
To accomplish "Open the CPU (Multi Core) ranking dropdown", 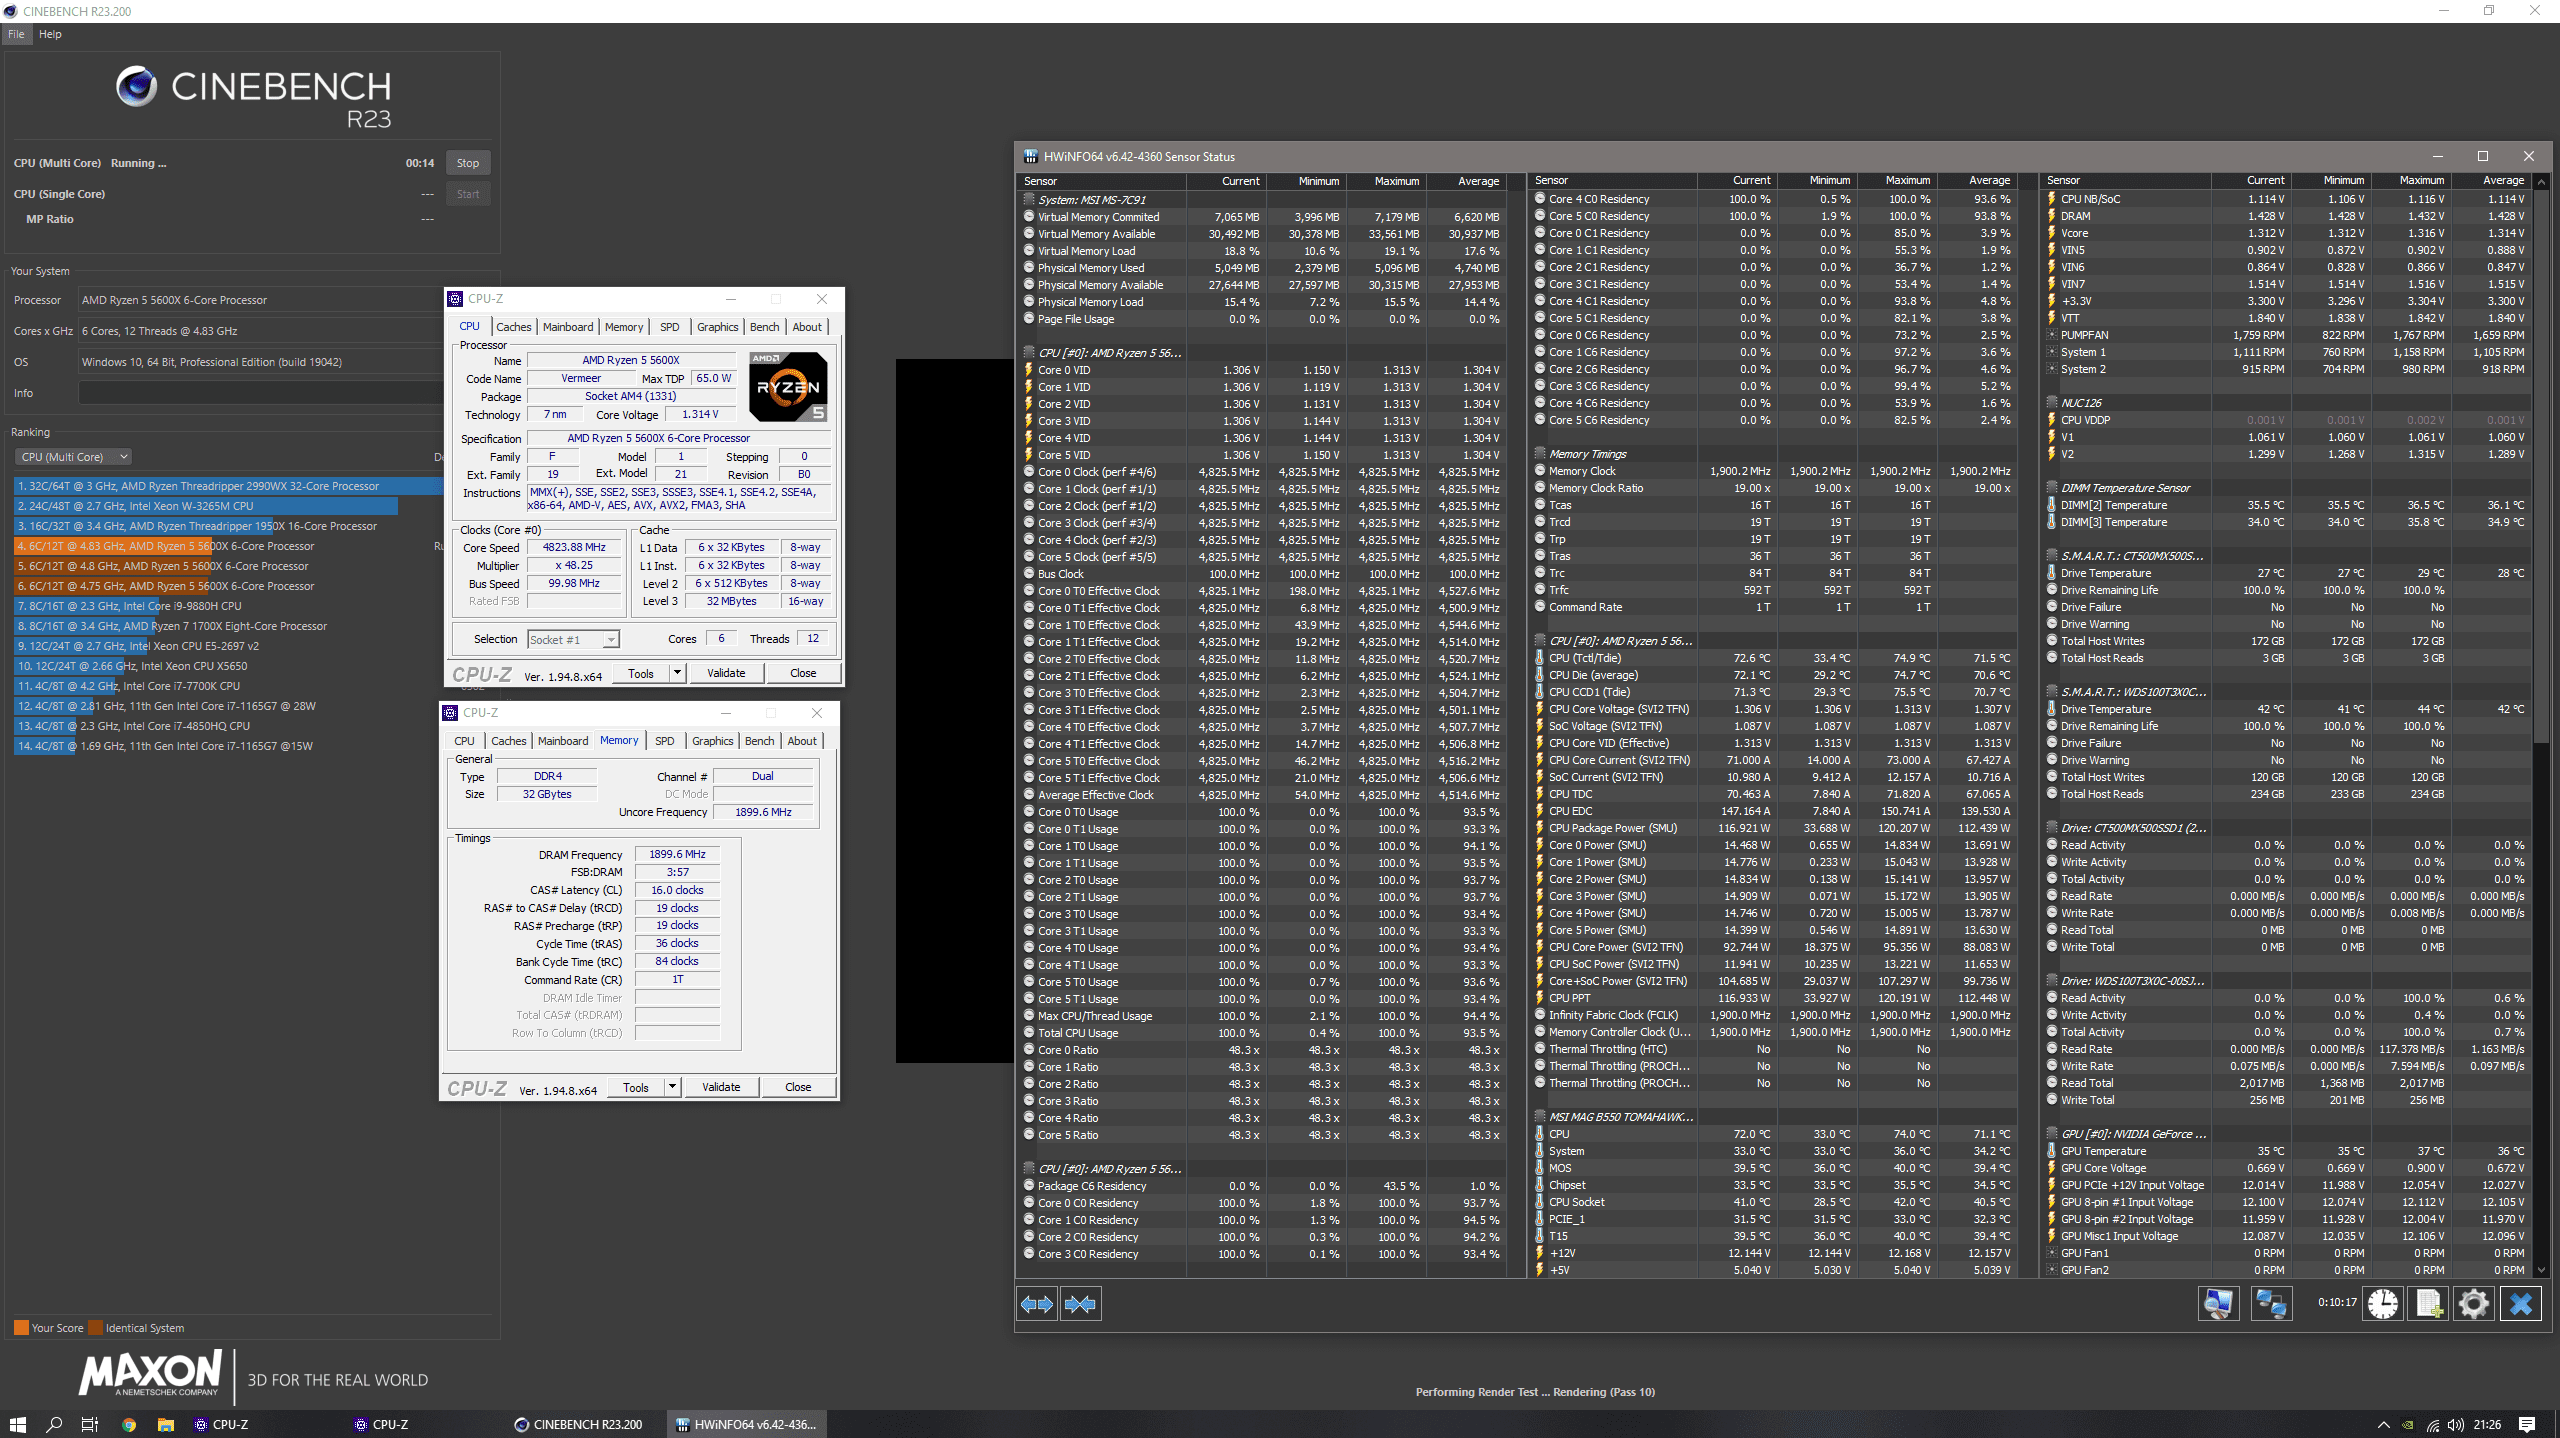I will [x=73, y=457].
